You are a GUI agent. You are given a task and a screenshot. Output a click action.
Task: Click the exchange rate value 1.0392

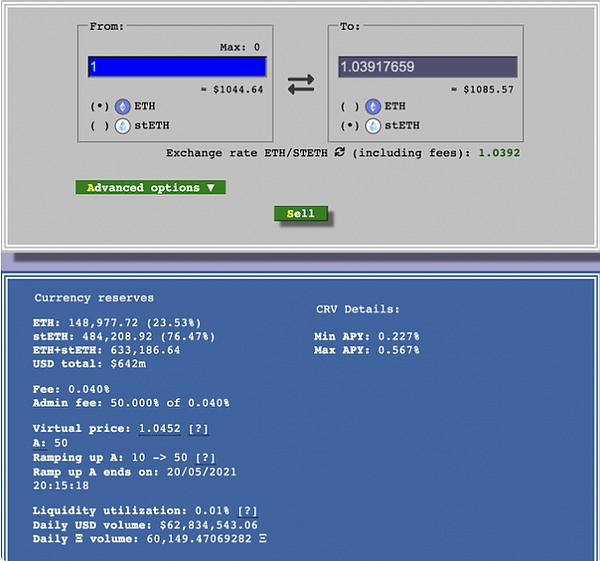[499, 153]
